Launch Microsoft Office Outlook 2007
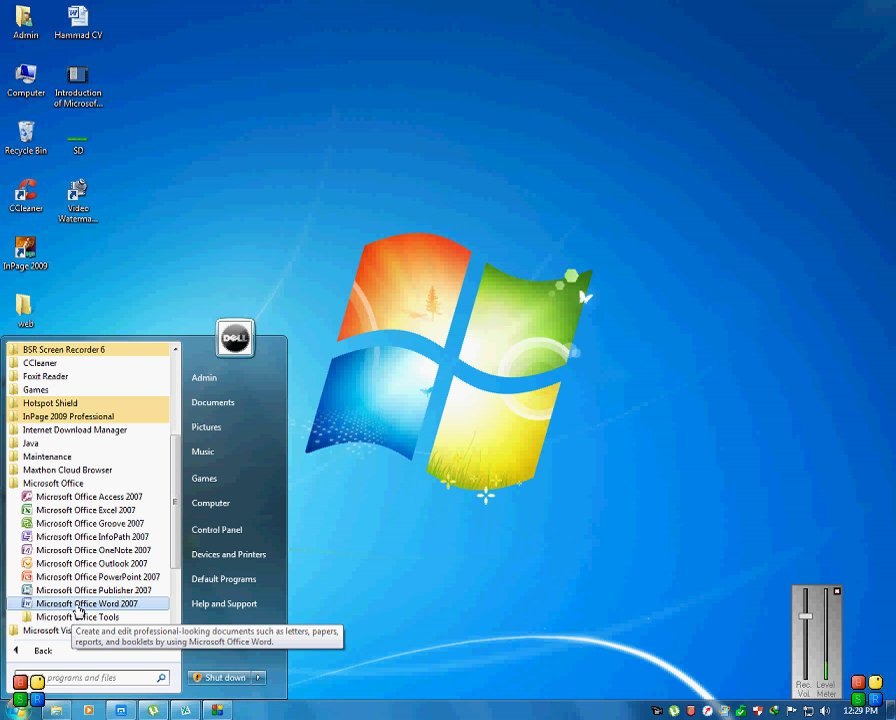Image resolution: width=896 pixels, height=720 pixels. pos(88,563)
